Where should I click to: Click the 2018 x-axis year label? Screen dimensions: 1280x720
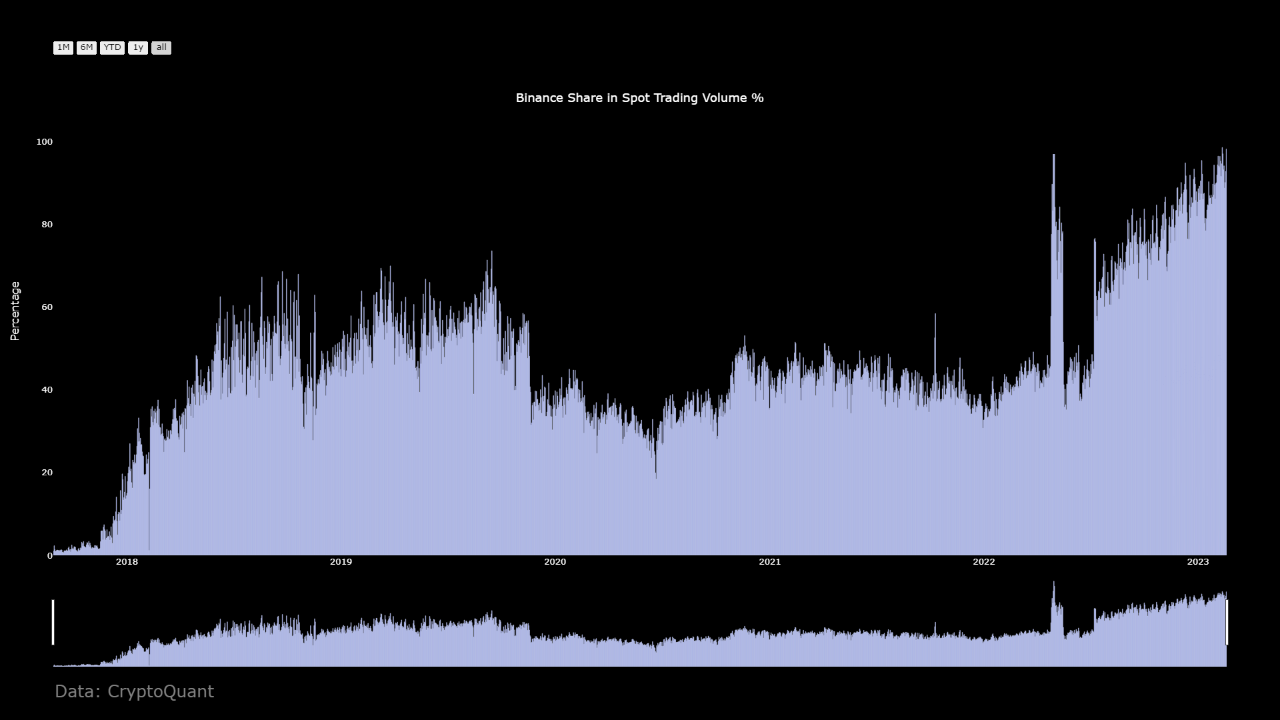tap(126, 562)
